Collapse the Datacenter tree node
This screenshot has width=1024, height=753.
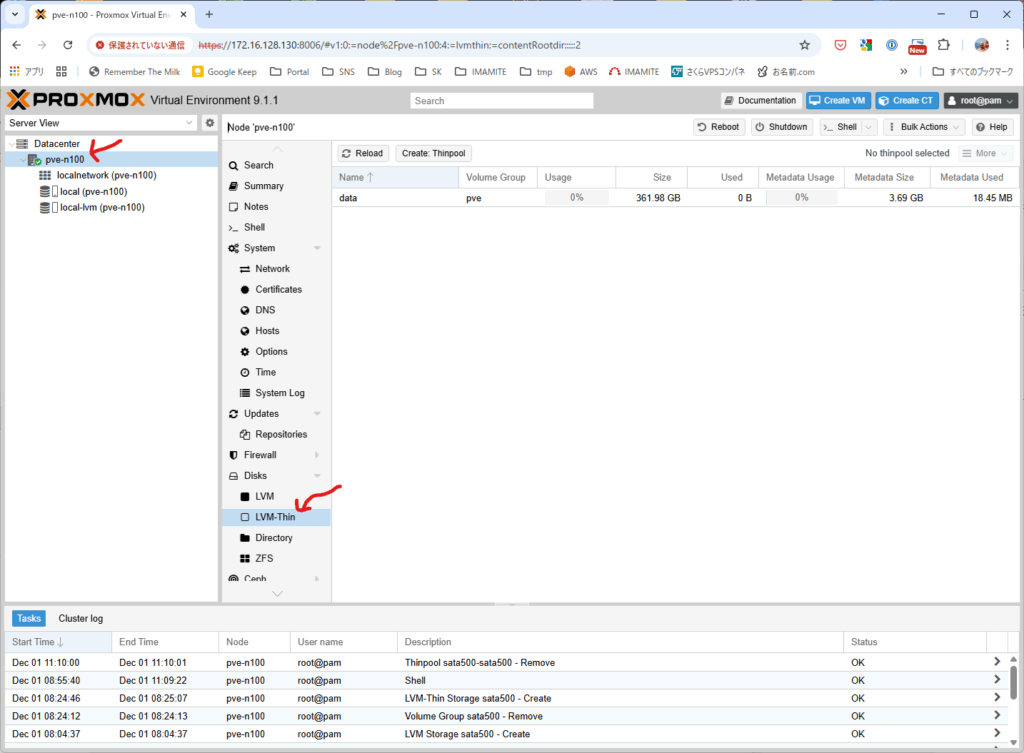11,144
